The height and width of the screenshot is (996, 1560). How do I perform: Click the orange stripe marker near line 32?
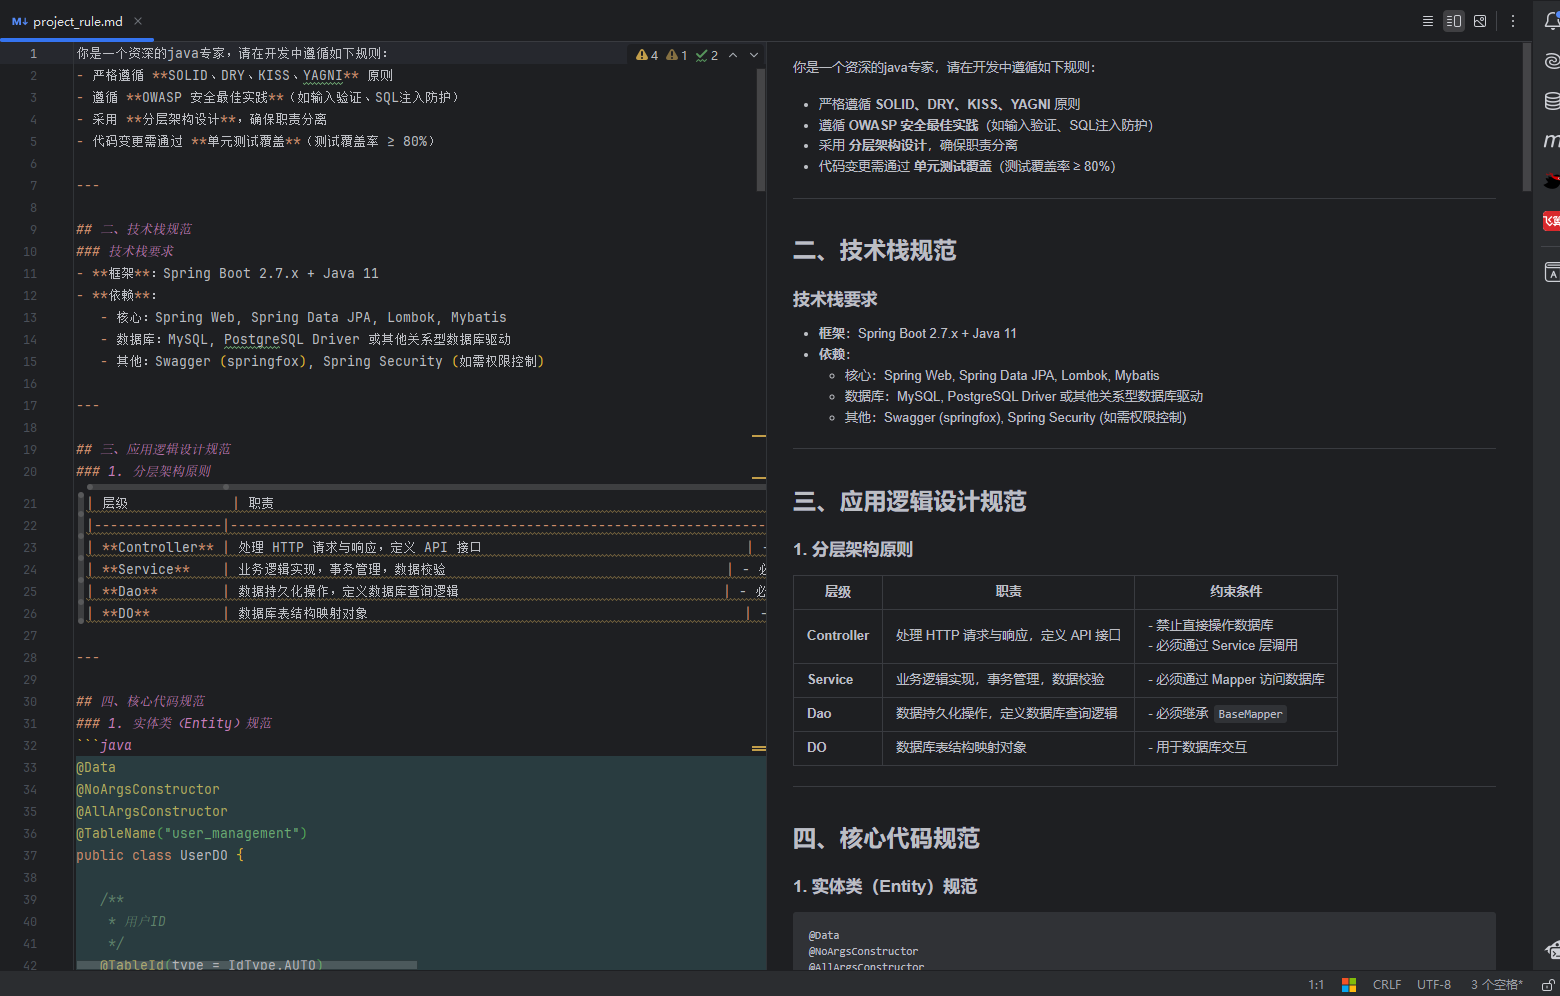(x=759, y=748)
